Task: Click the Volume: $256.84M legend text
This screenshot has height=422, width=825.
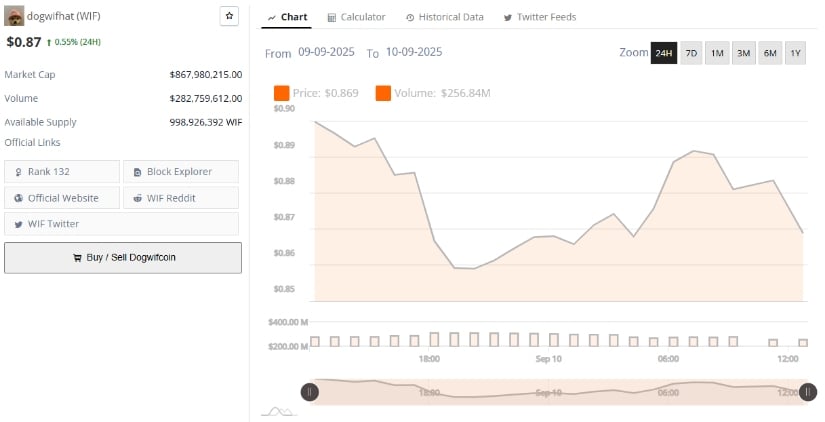Action: [442, 93]
